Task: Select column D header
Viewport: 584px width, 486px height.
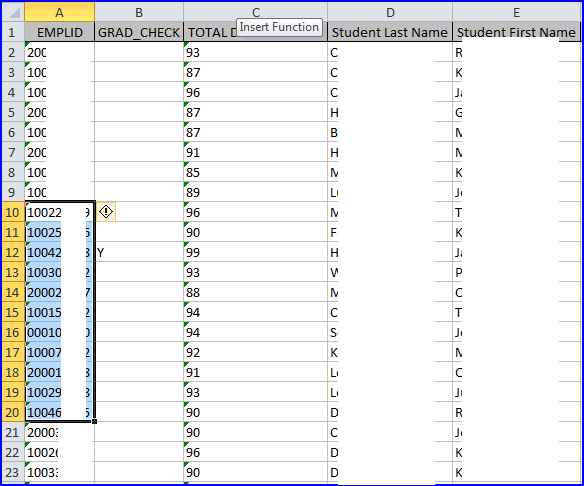Action: click(x=390, y=12)
